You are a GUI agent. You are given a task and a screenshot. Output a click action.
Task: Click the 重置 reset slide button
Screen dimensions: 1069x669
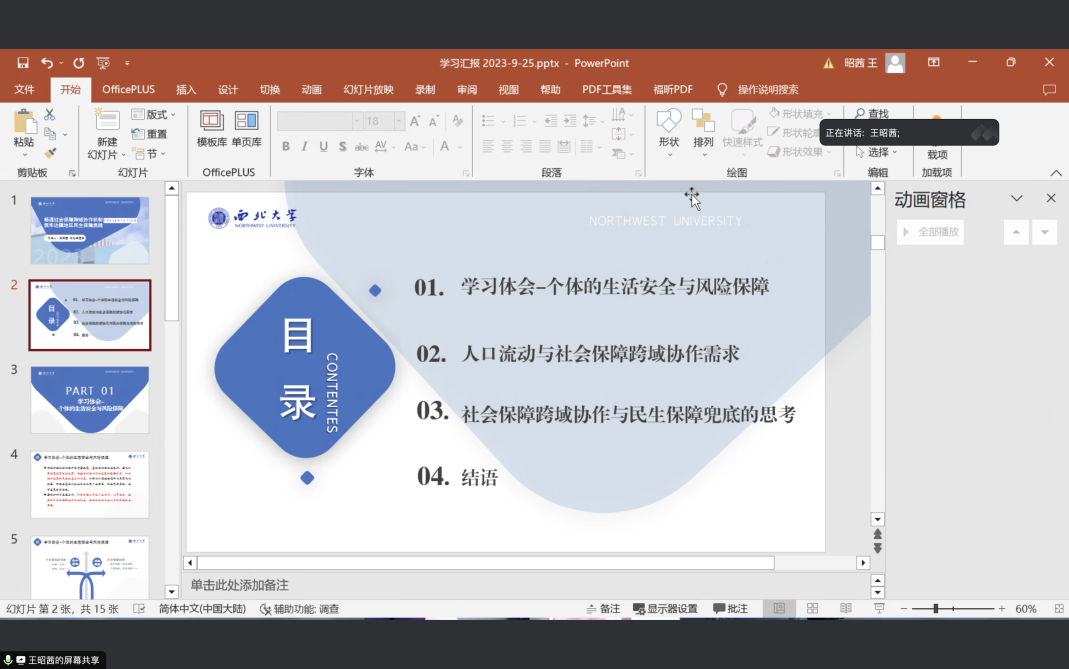(150, 134)
